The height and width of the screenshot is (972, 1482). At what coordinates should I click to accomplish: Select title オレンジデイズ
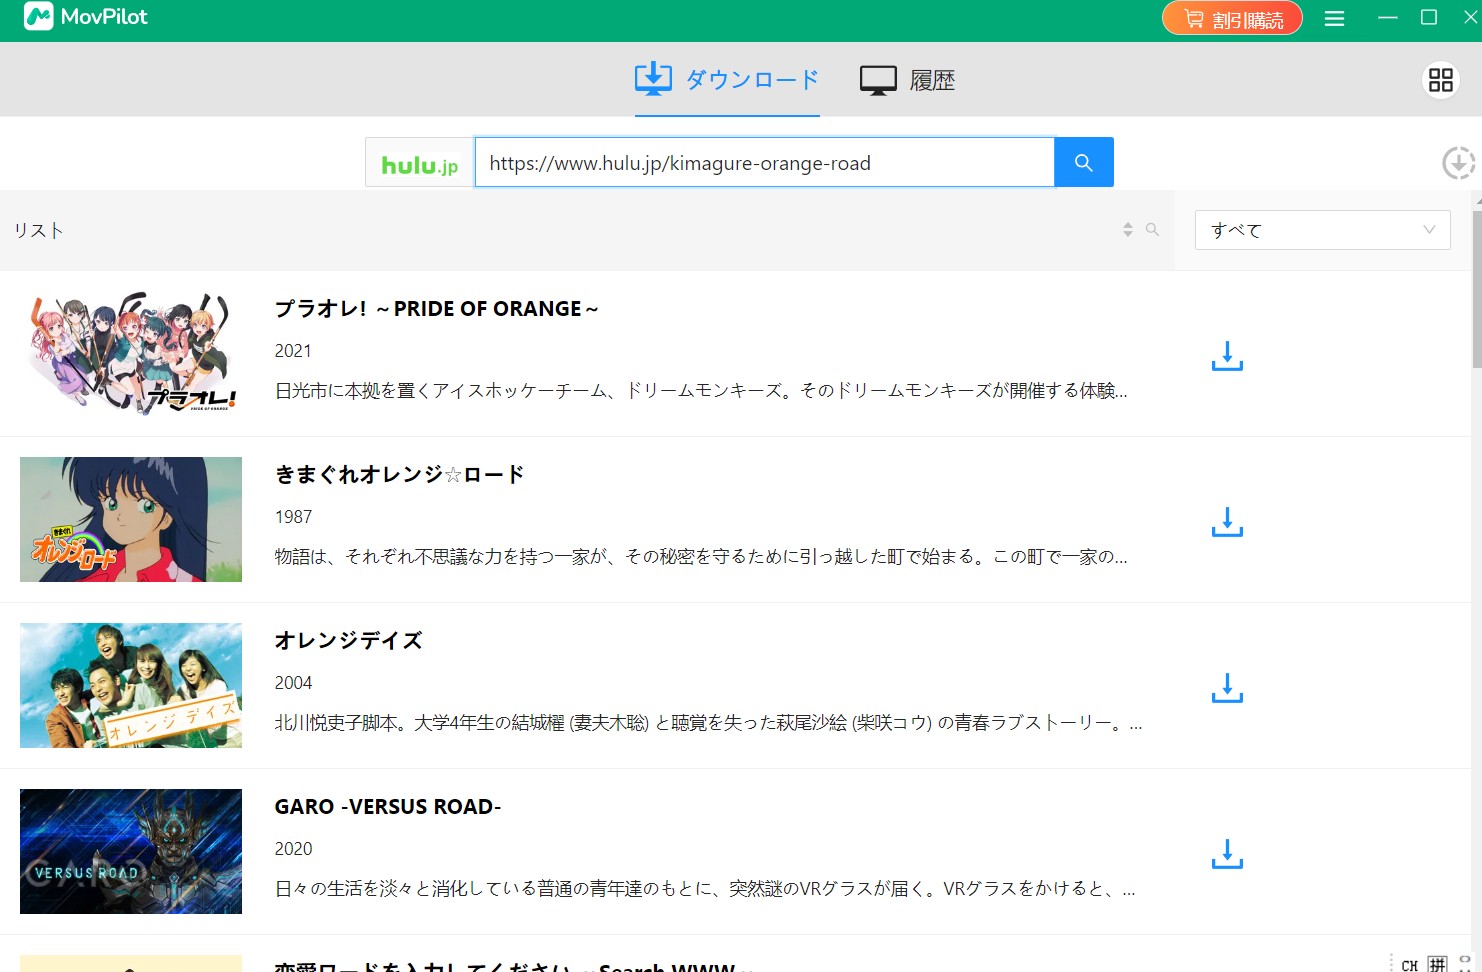pyautogui.click(x=349, y=641)
